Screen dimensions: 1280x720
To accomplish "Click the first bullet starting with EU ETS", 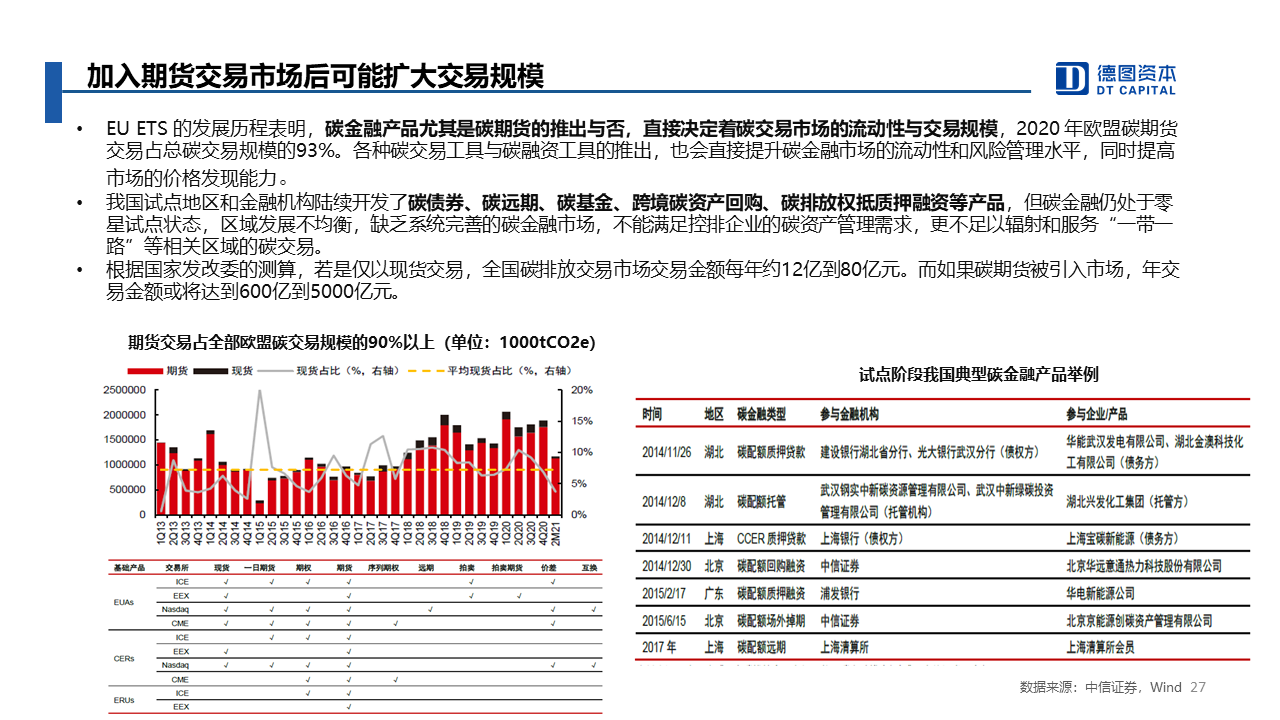I will pyautogui.click(x=640, y=153).
